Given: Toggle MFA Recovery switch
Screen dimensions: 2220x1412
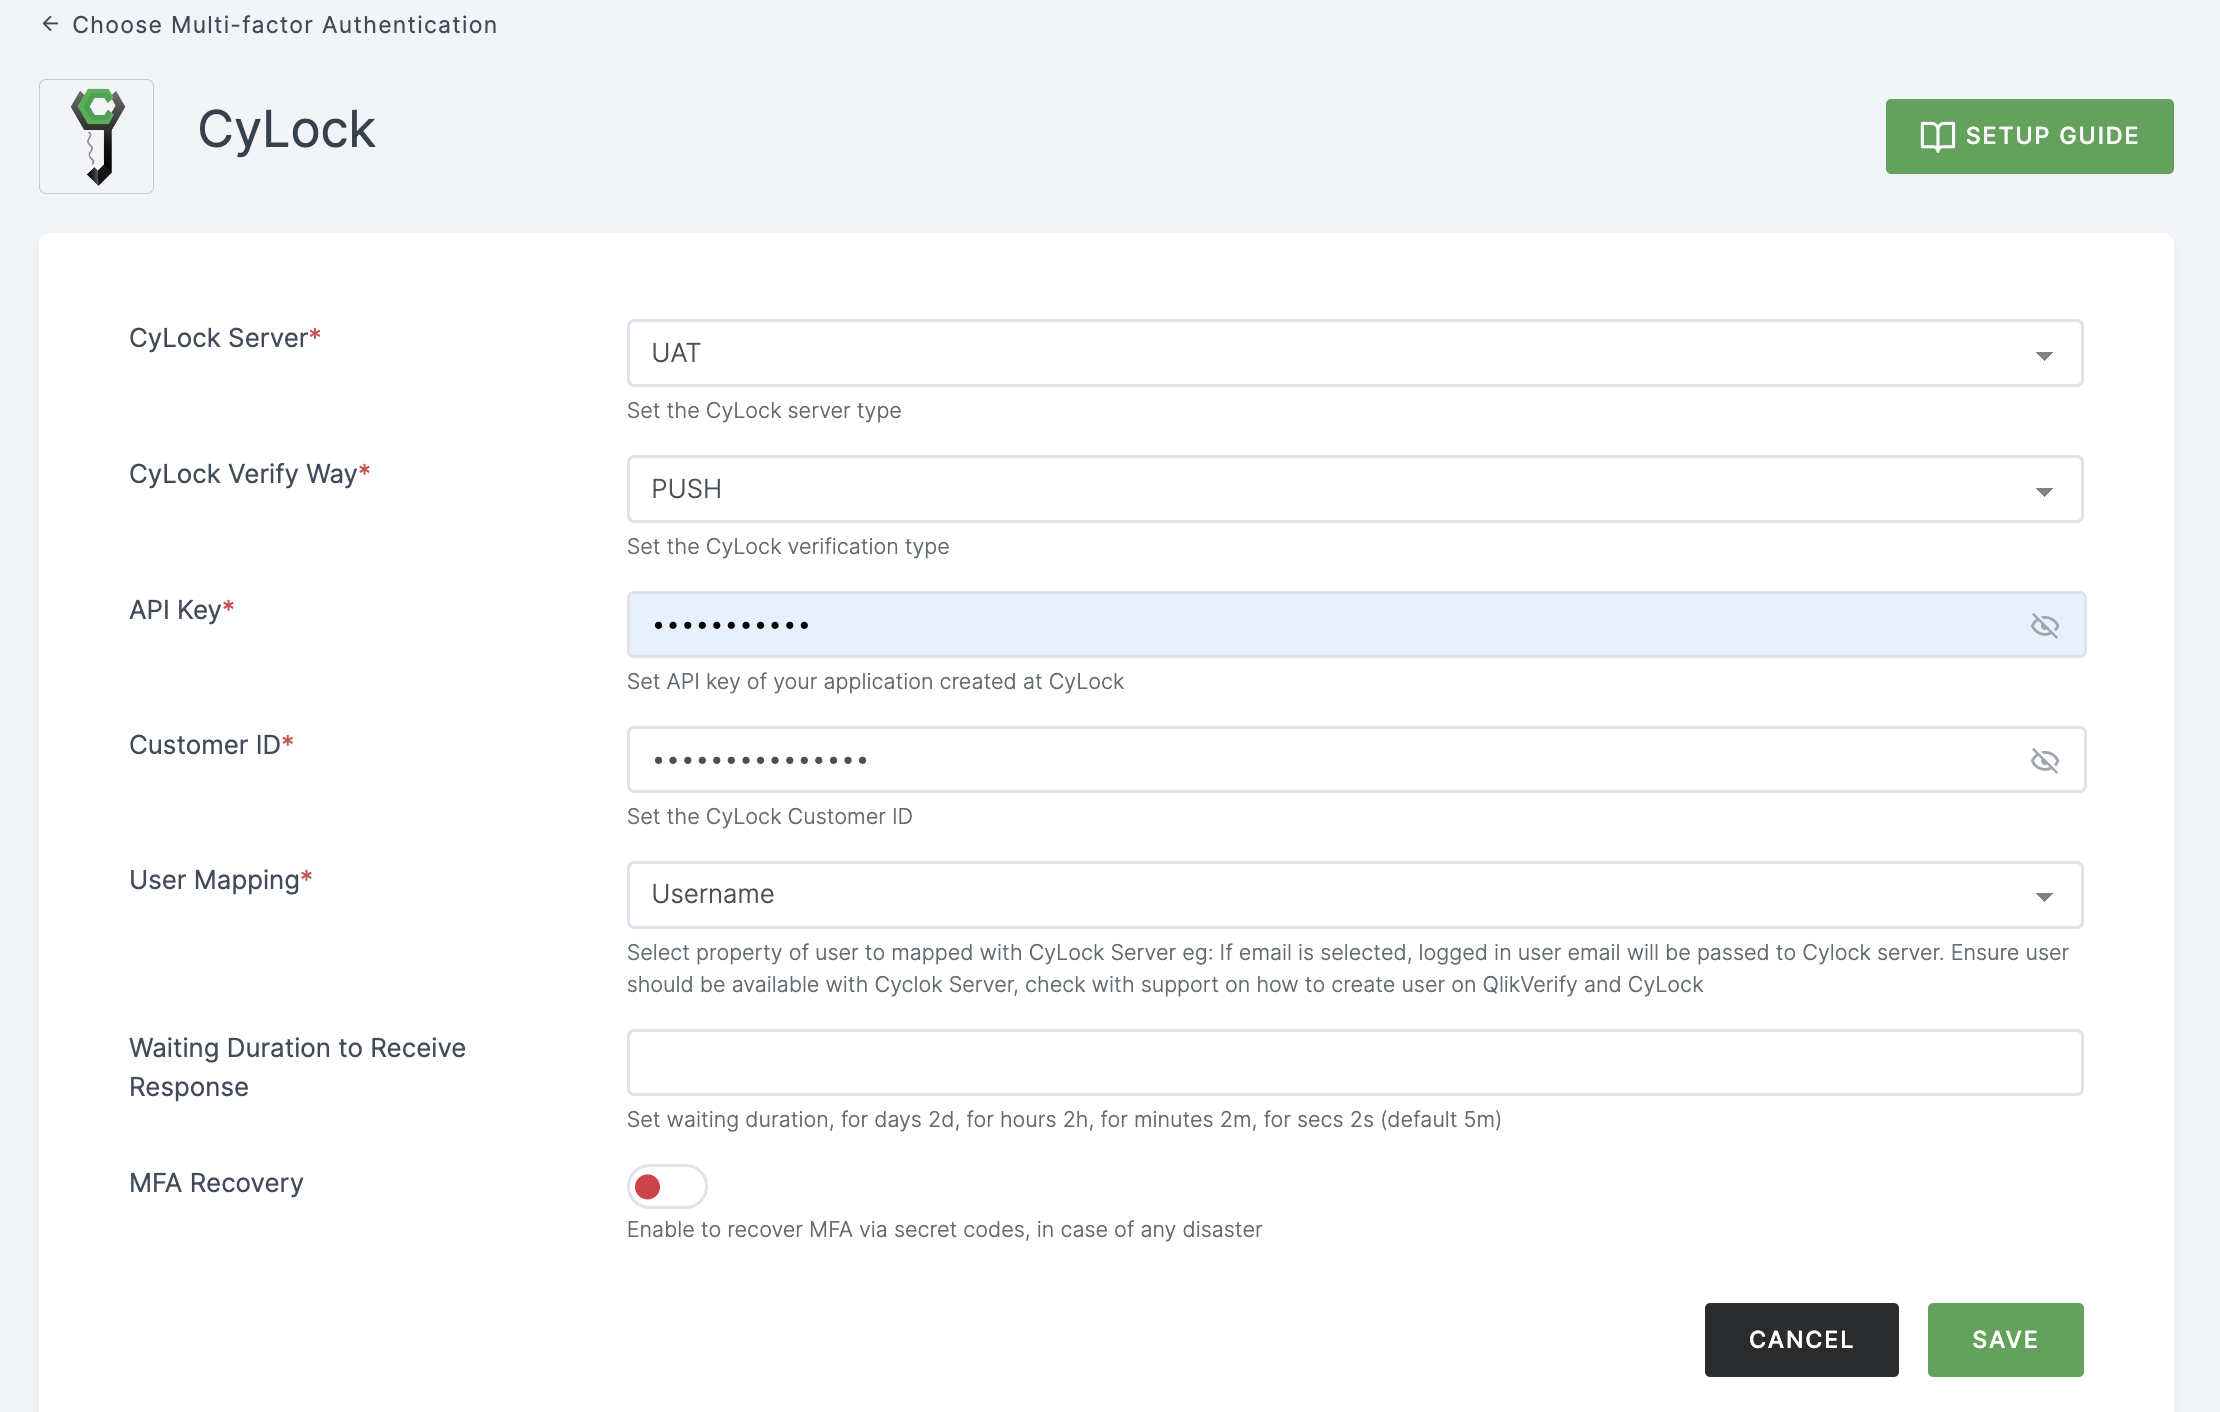Looking at the screenshot, I should pyautogui.click(x=665, y=1186).
